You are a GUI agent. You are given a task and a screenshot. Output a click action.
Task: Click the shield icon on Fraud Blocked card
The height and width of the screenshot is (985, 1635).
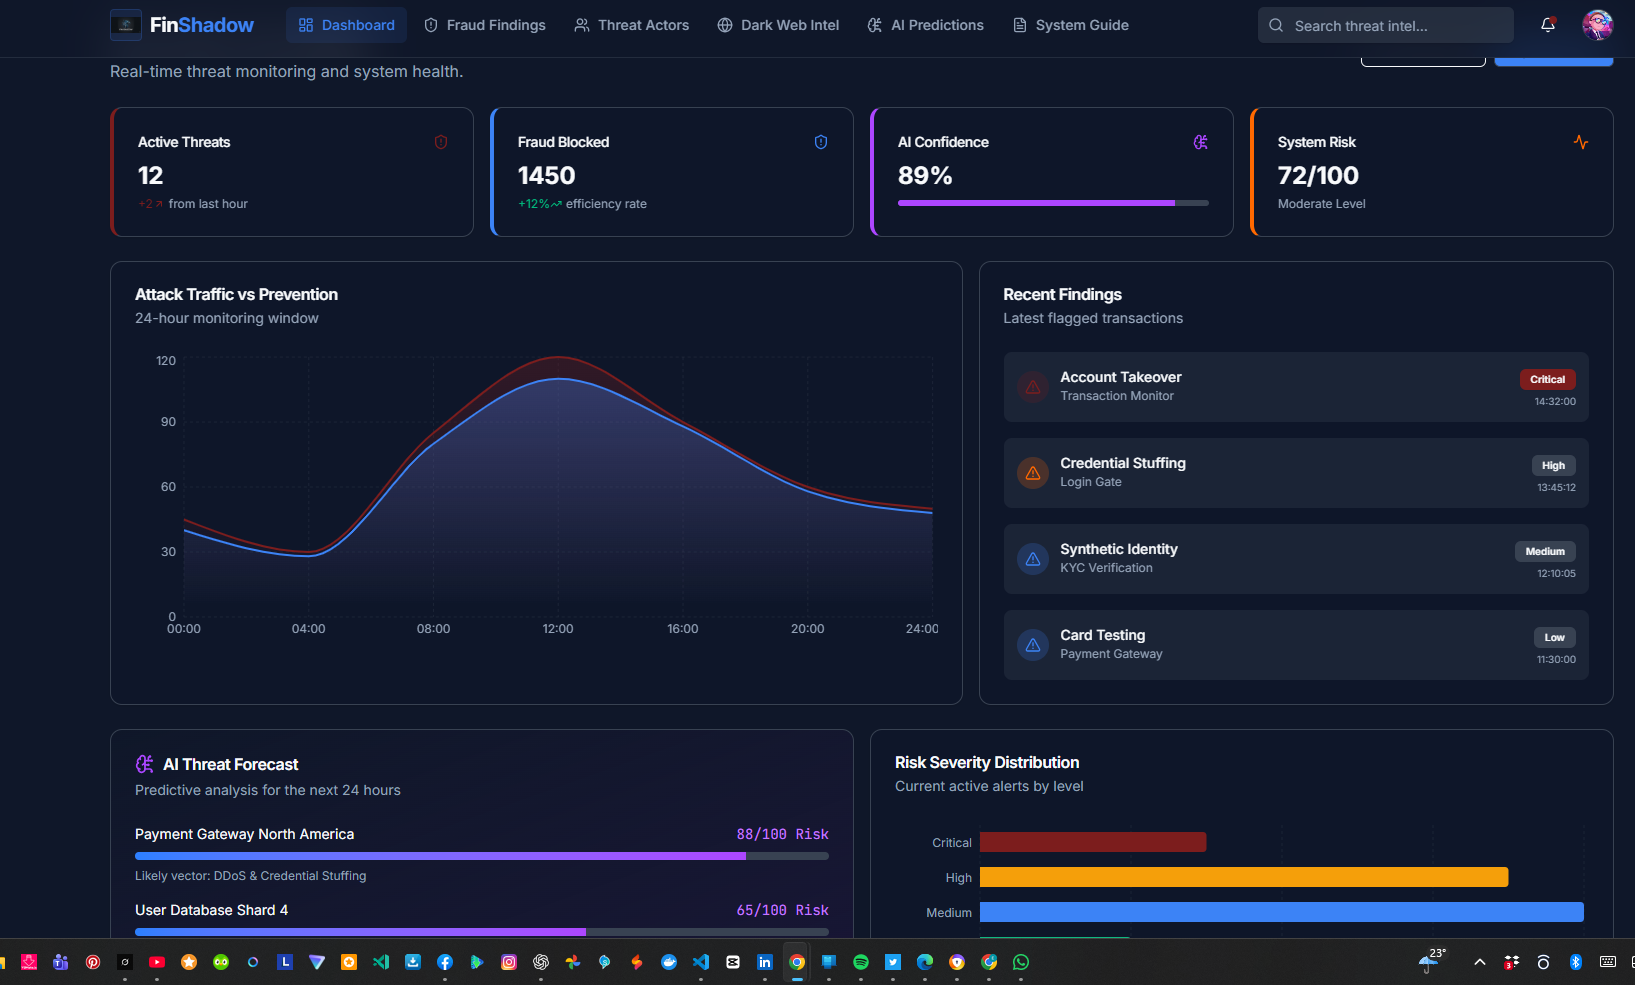point(821,142)
